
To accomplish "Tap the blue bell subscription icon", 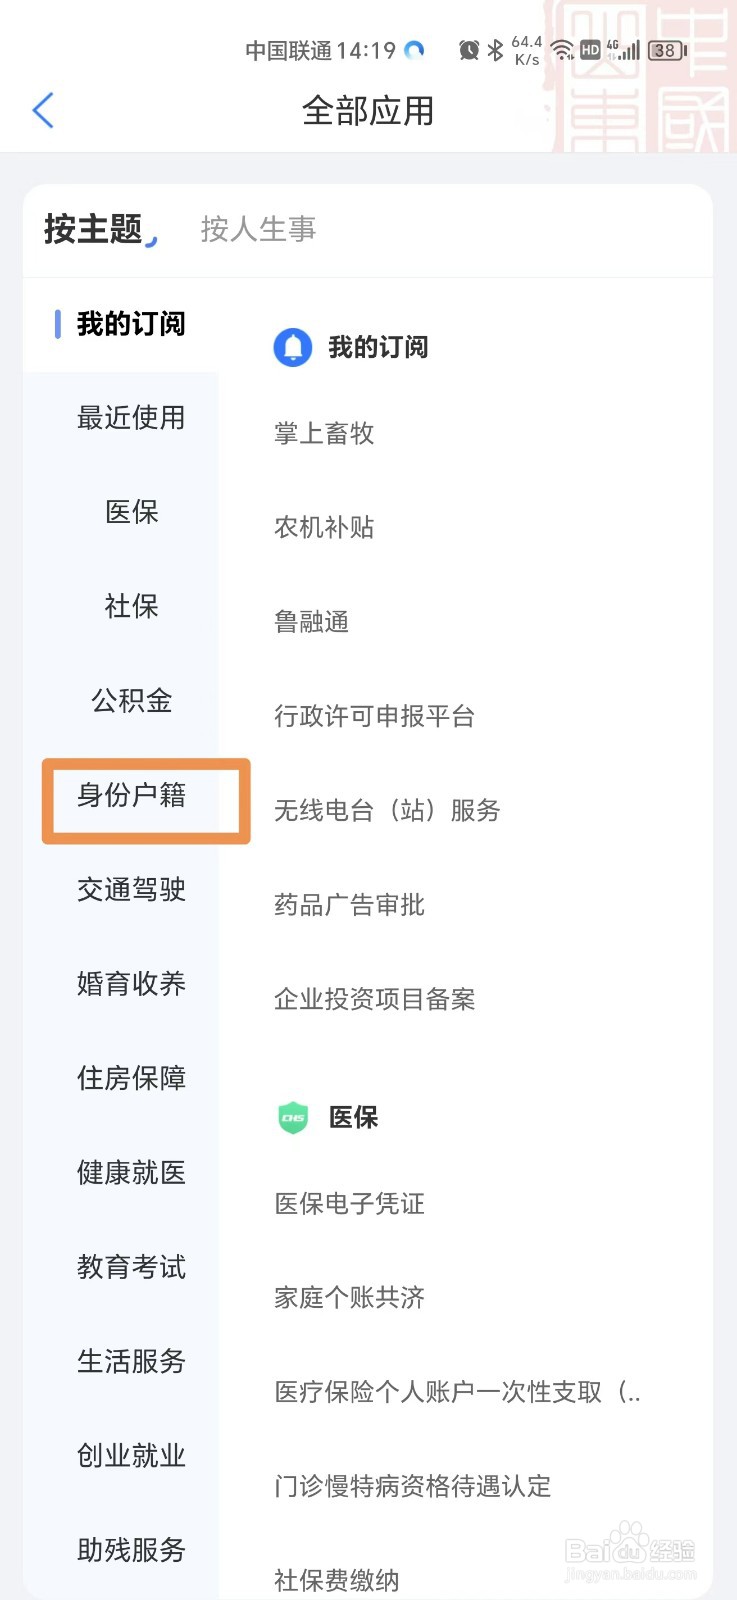I will pyautogui.click(x=292, y=347).
